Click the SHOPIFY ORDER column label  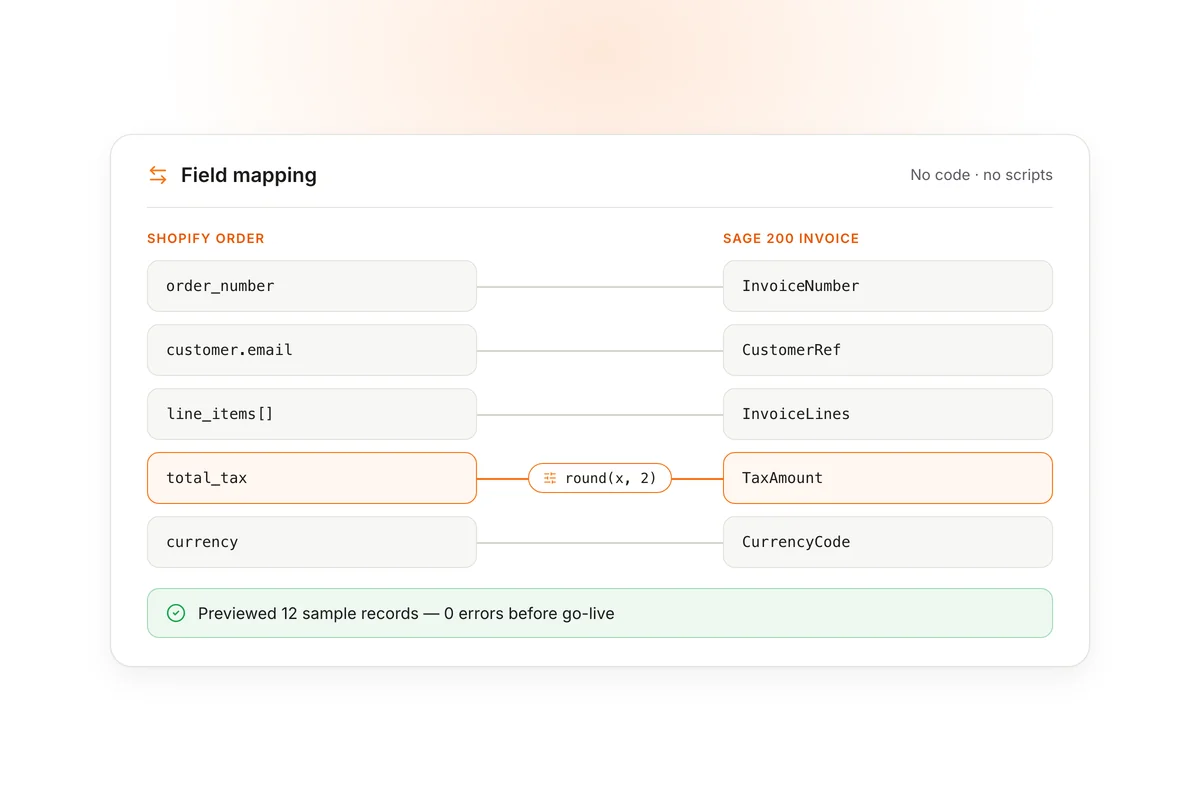tap(206, 239)
